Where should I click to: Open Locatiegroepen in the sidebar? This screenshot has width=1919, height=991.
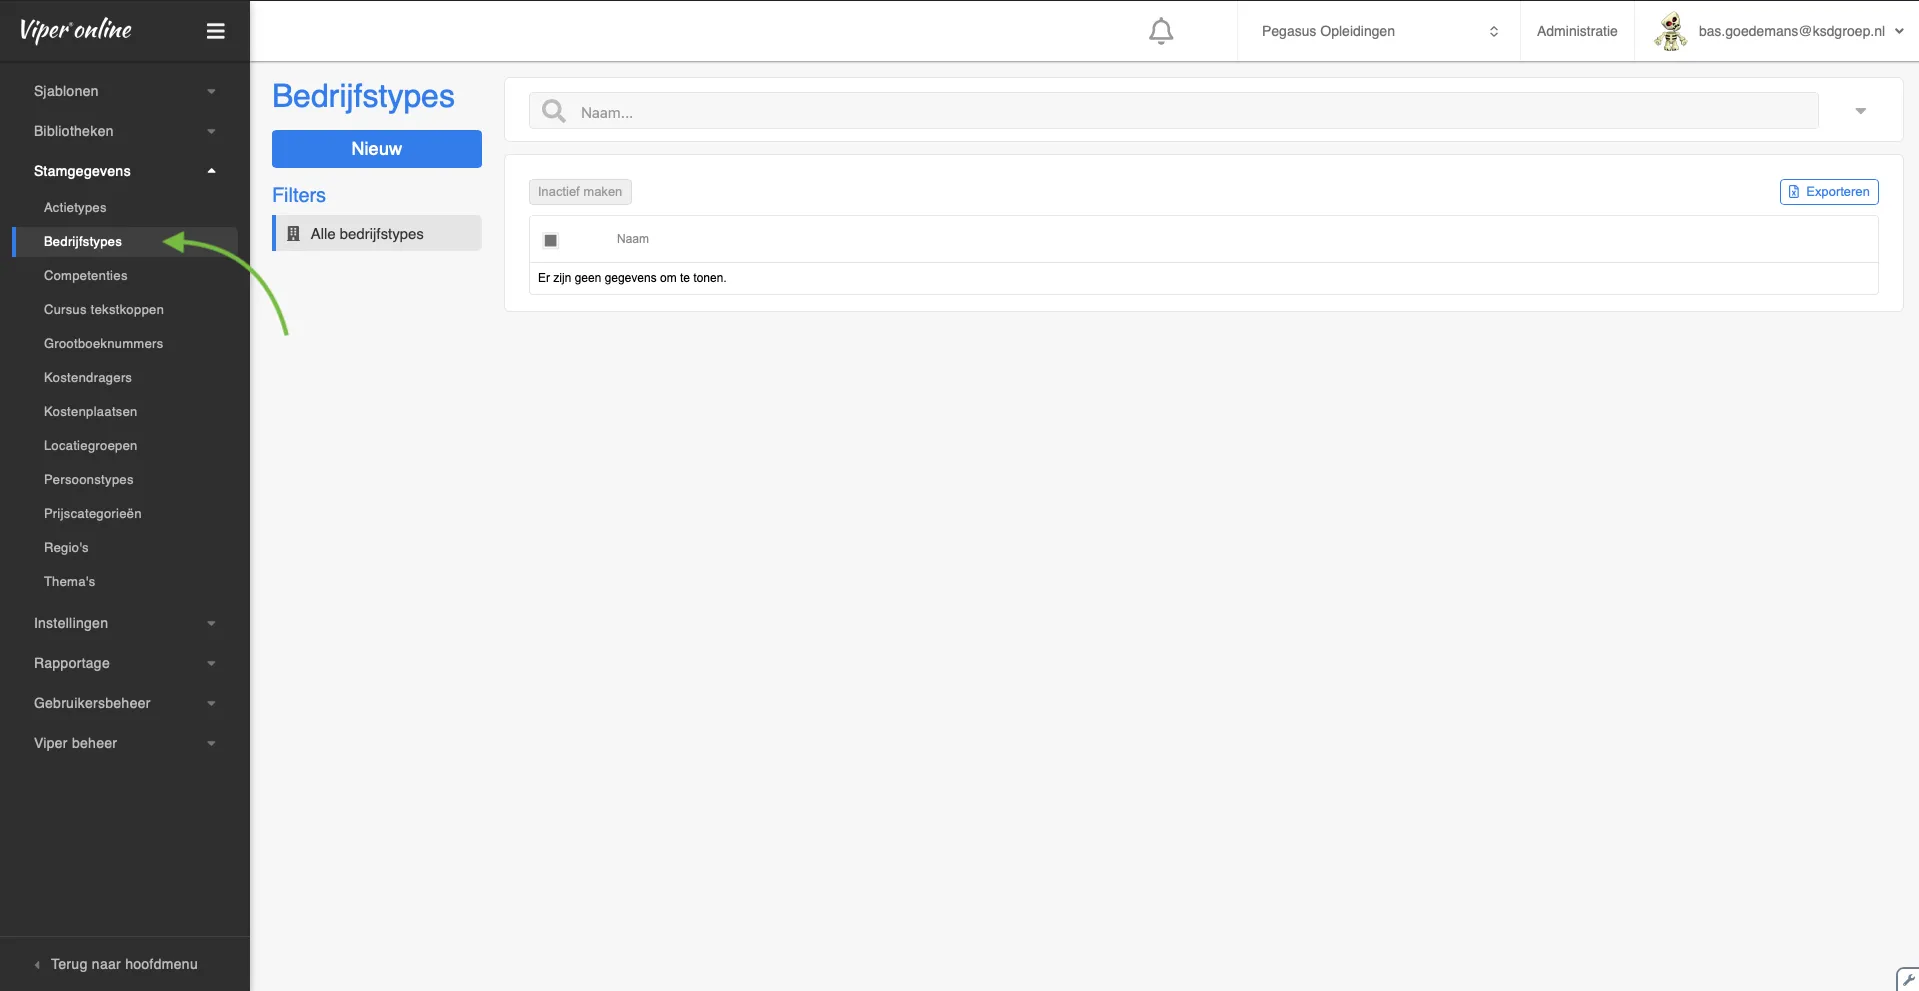click(91, 446)
